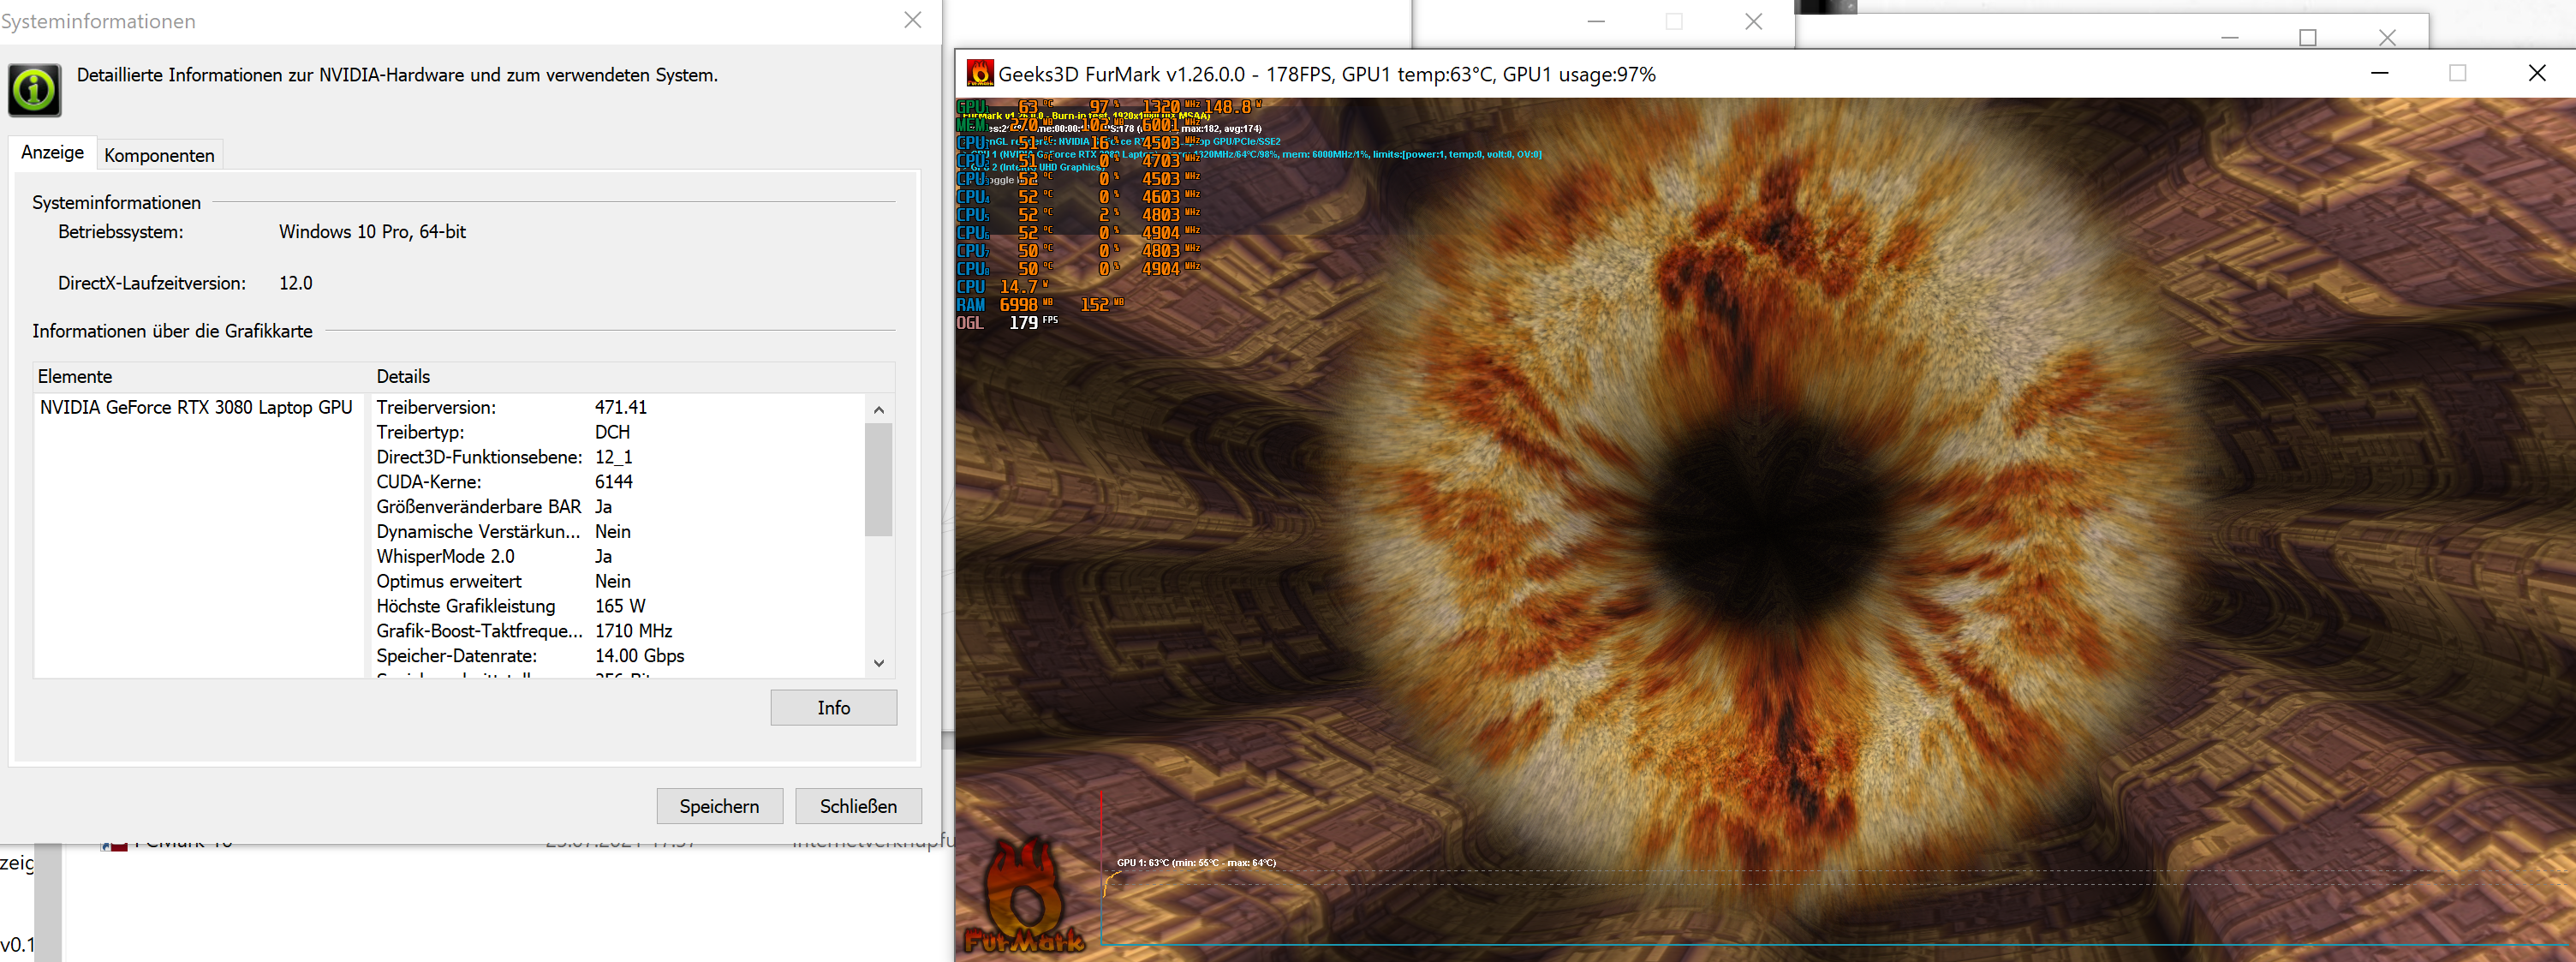Click the details list scroll-up arrow
Screen dimensions: 2576x962
[878, 410]
